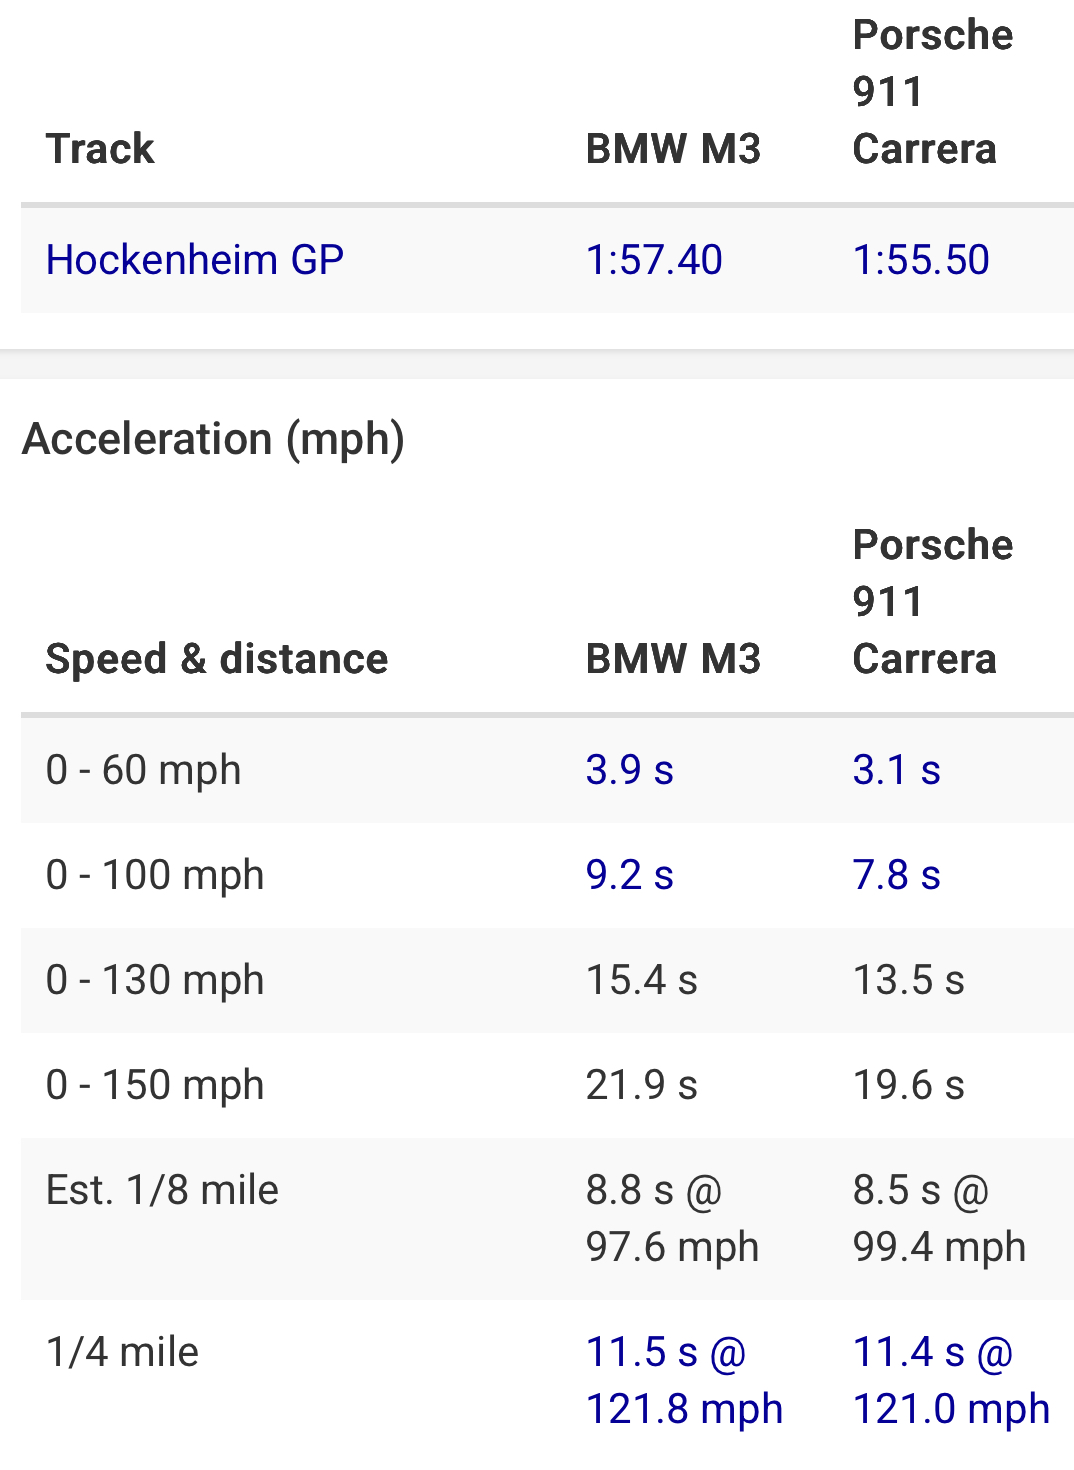Open BMW M3 0-100 mph time 9.2 s
The height and width of the screenshot is (1470, 1074).
click(630, 875)
